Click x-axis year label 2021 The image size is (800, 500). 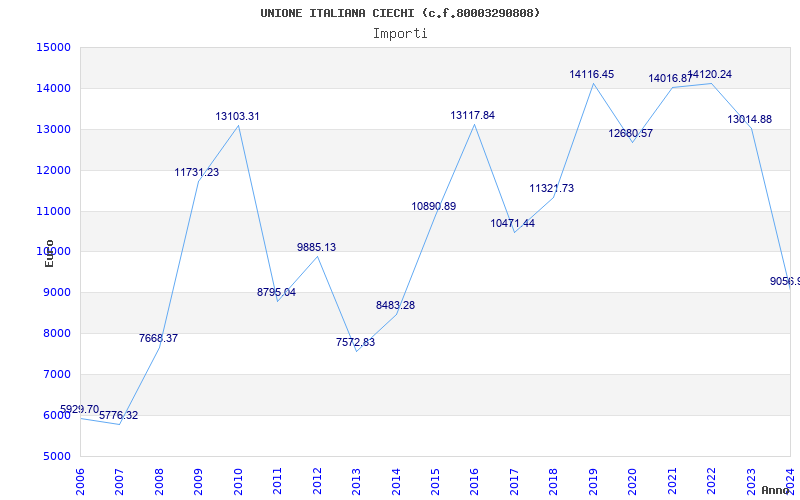(x=672, y=481)
